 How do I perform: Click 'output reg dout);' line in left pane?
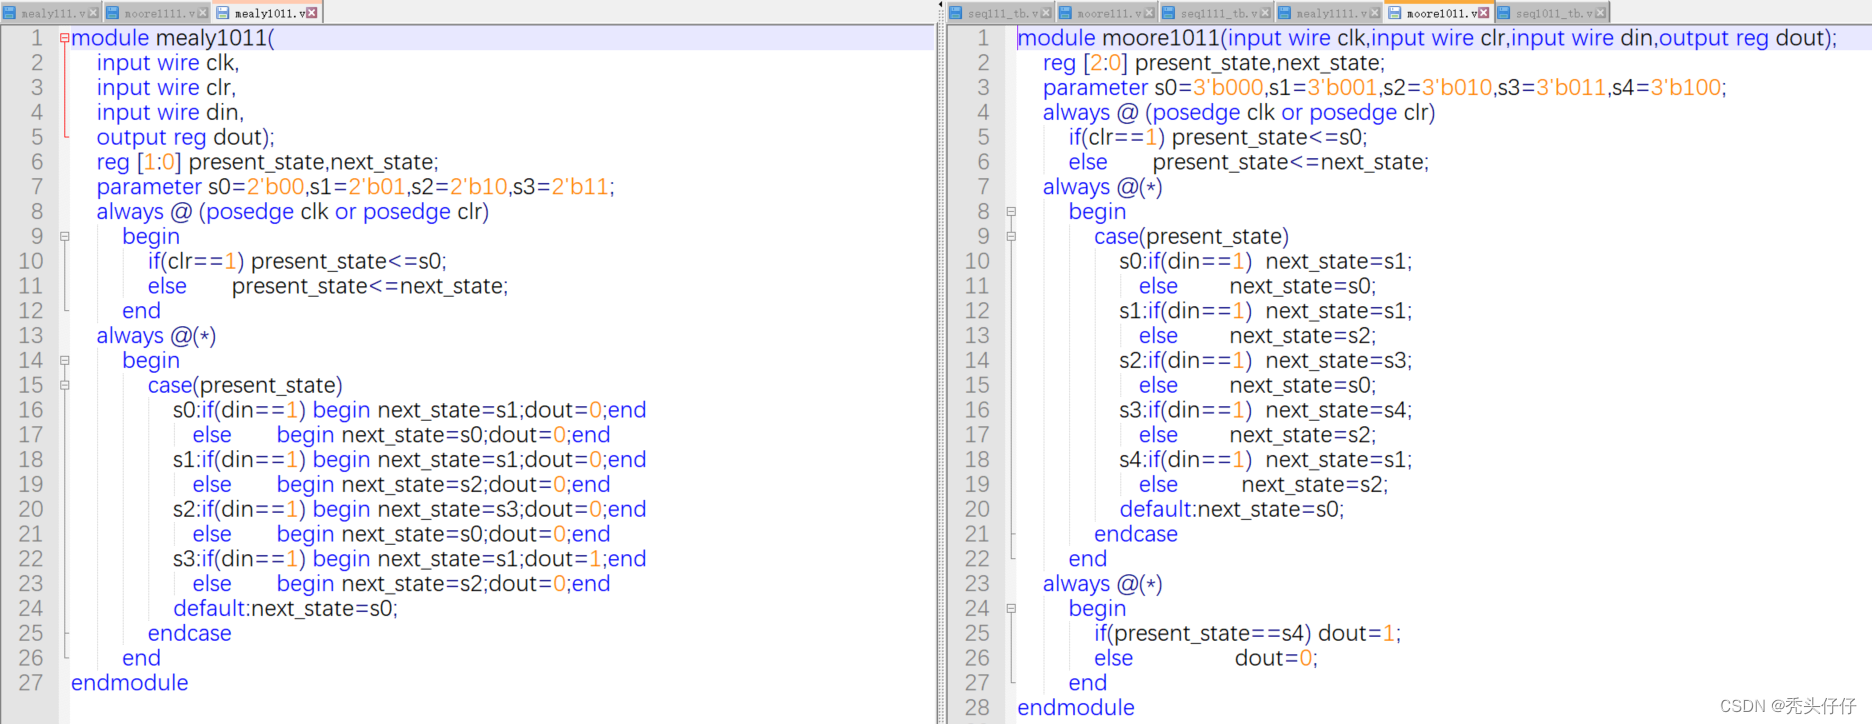pos(185,137)
